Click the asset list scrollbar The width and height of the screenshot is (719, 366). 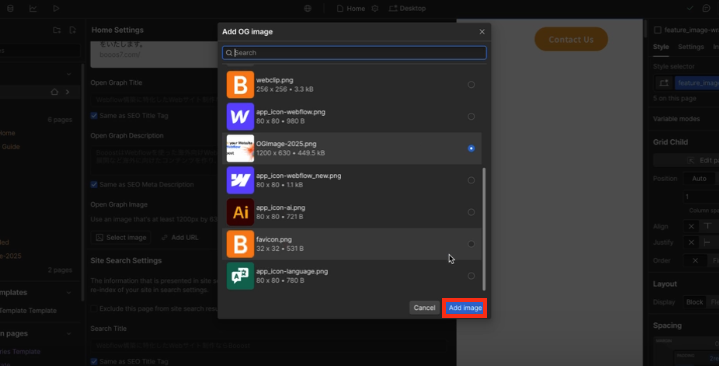click(x=484, y=229)
